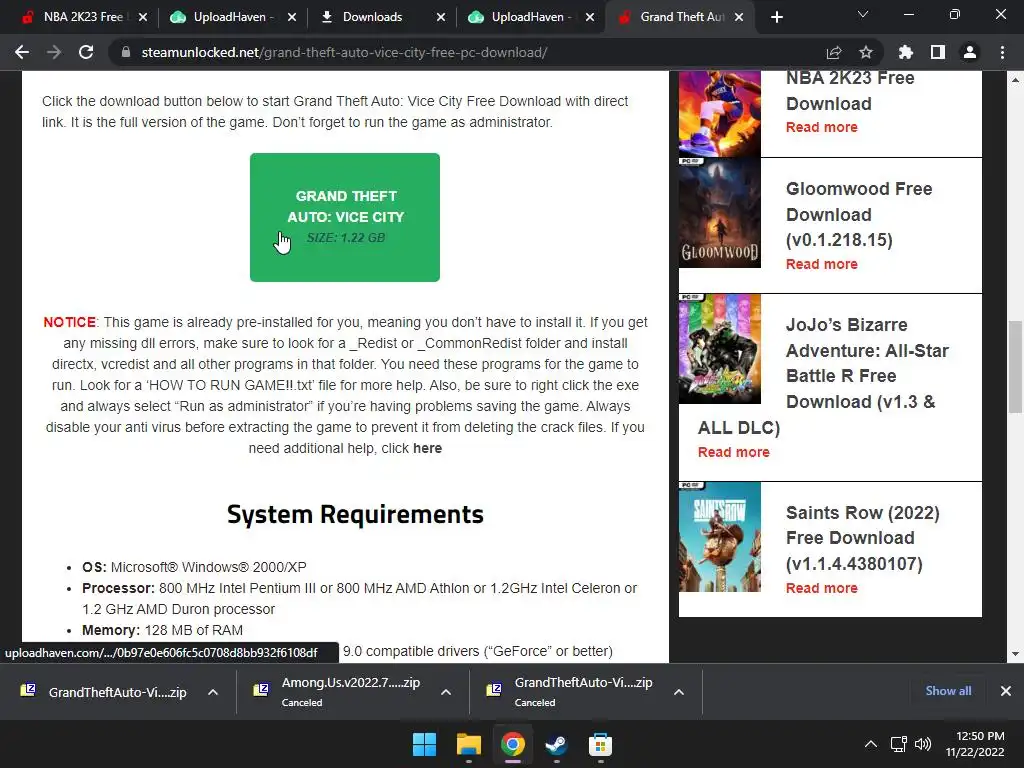
Task: Expand options for Among.Us zip download
Action: [x=446, y=692]
